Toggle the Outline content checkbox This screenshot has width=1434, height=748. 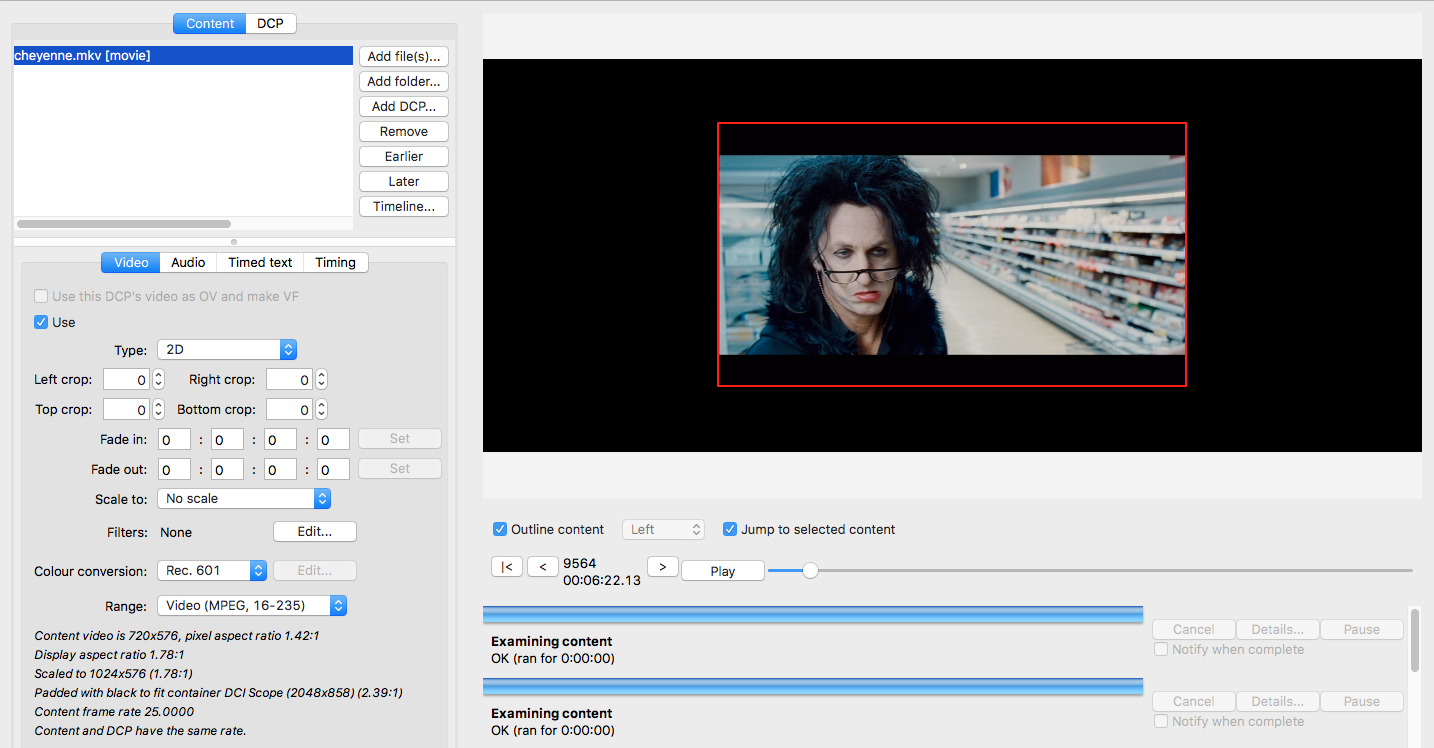(500, 529)
